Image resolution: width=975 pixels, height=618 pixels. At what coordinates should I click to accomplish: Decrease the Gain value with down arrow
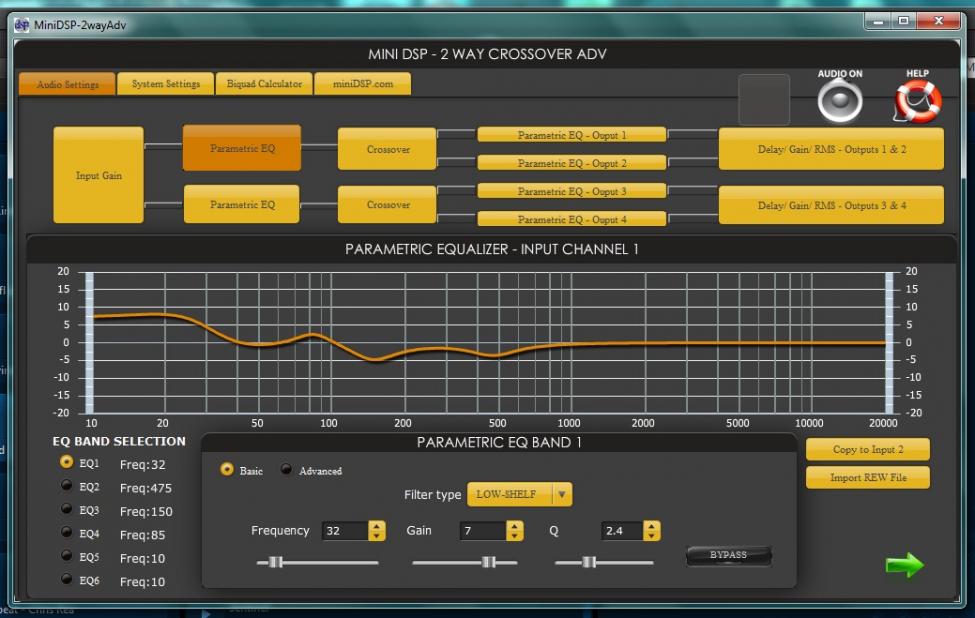514,536
